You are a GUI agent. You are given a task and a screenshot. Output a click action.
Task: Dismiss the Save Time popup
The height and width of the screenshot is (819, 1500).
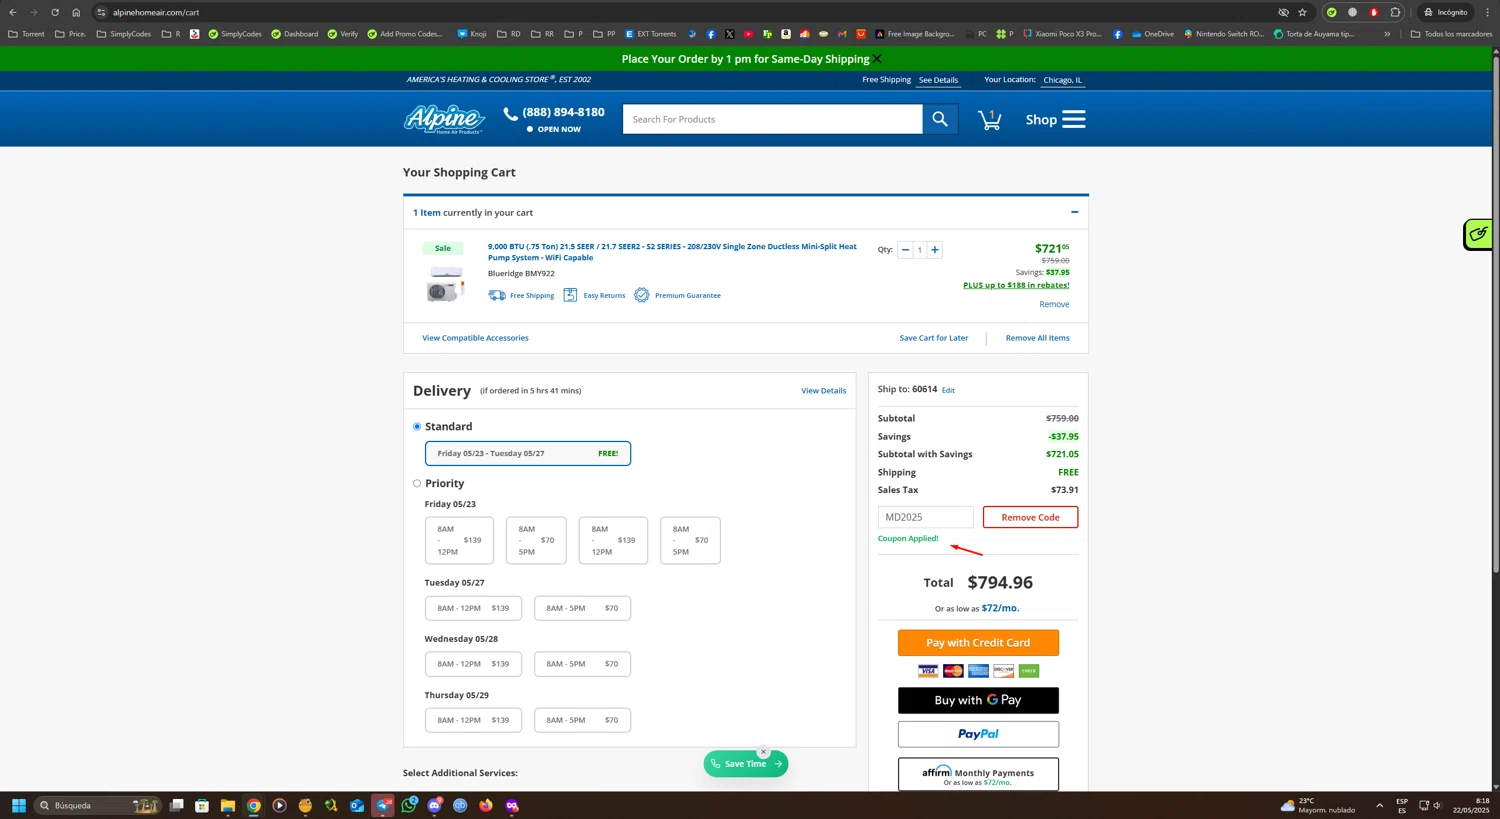pos(763,751)
